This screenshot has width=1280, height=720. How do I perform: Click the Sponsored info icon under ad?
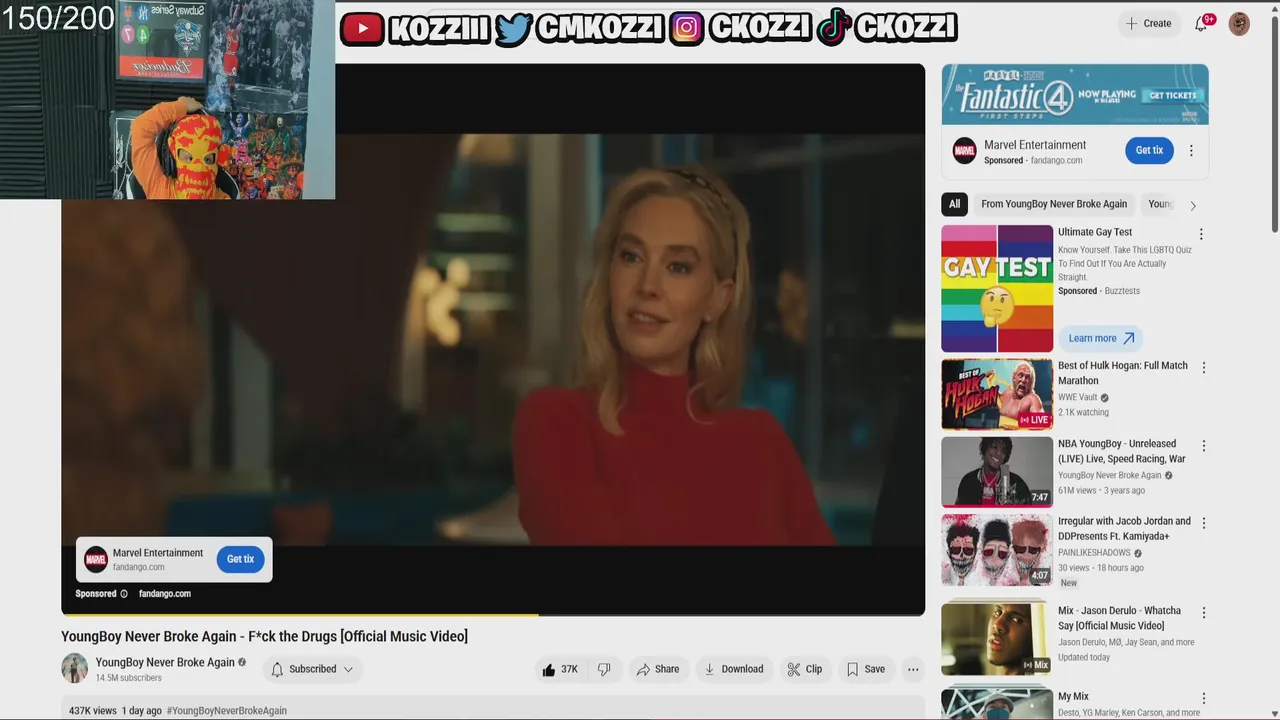(124, 594)
